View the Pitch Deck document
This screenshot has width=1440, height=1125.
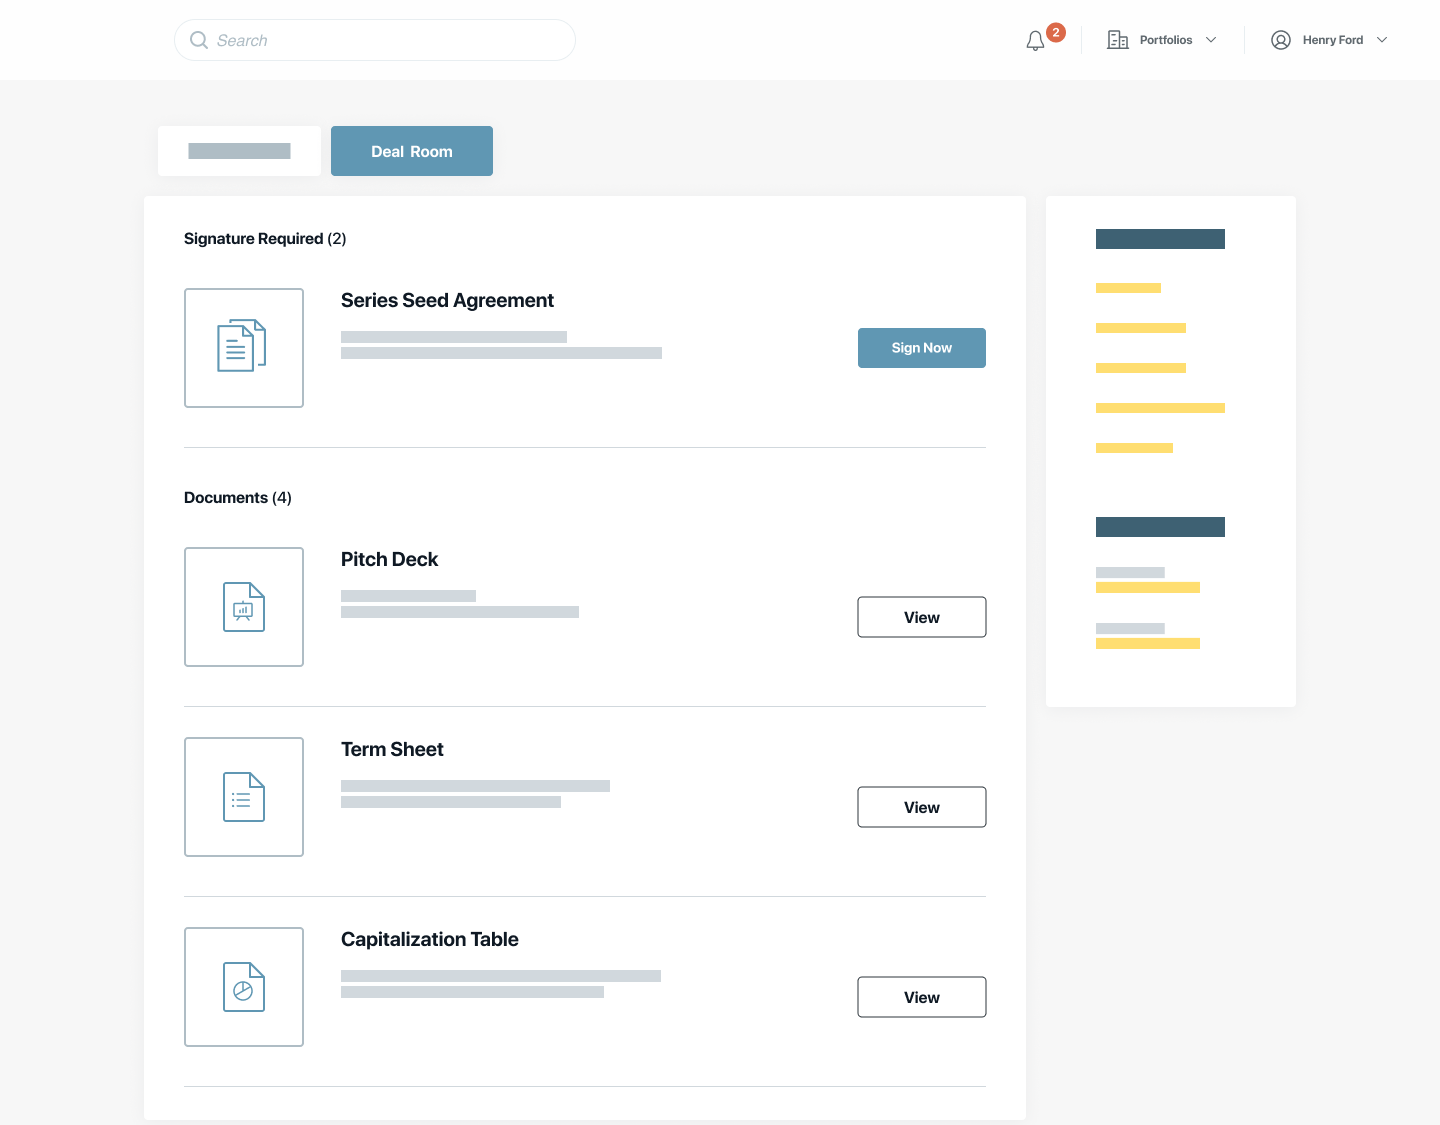pos(921,617)
